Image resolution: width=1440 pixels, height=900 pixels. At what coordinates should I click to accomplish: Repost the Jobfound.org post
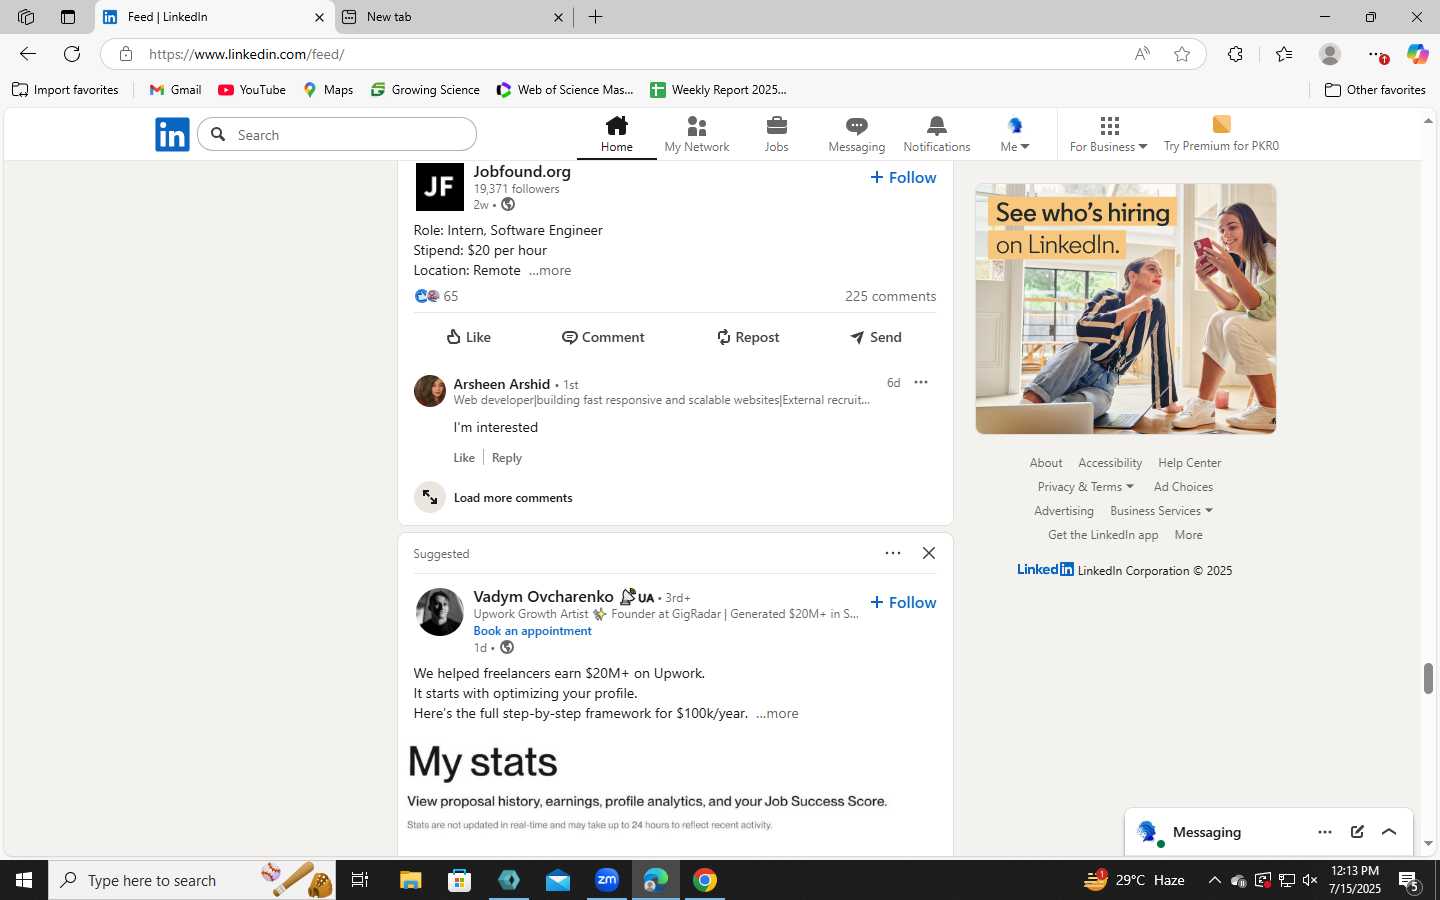(747, 337)
